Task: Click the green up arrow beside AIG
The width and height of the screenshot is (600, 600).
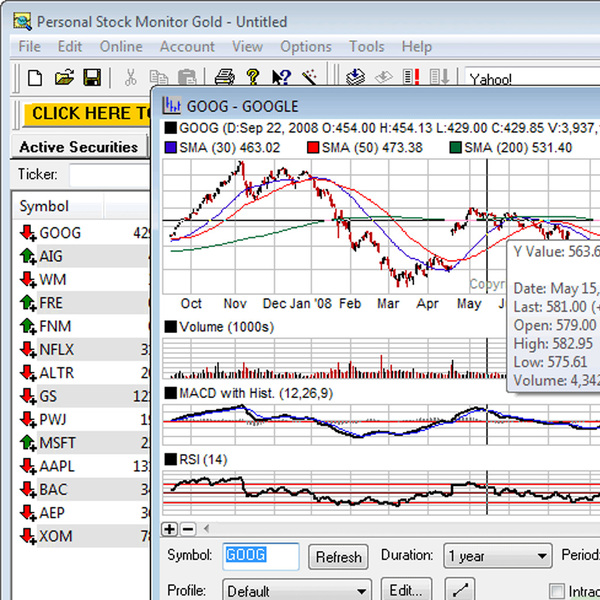Action: click(28, 256)
